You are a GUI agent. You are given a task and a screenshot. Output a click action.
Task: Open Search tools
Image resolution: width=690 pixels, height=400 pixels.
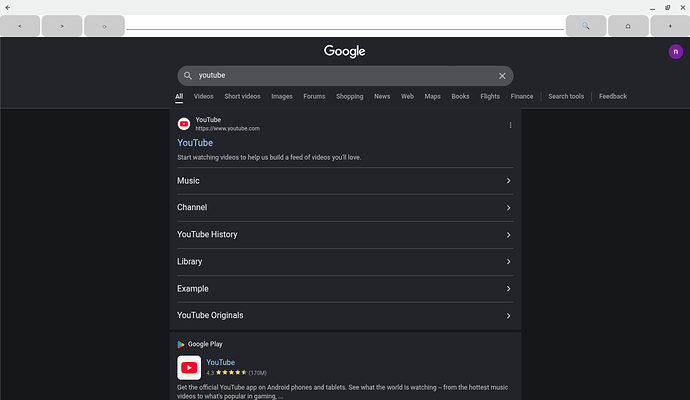pyautogui.click(x=566, y=96)
